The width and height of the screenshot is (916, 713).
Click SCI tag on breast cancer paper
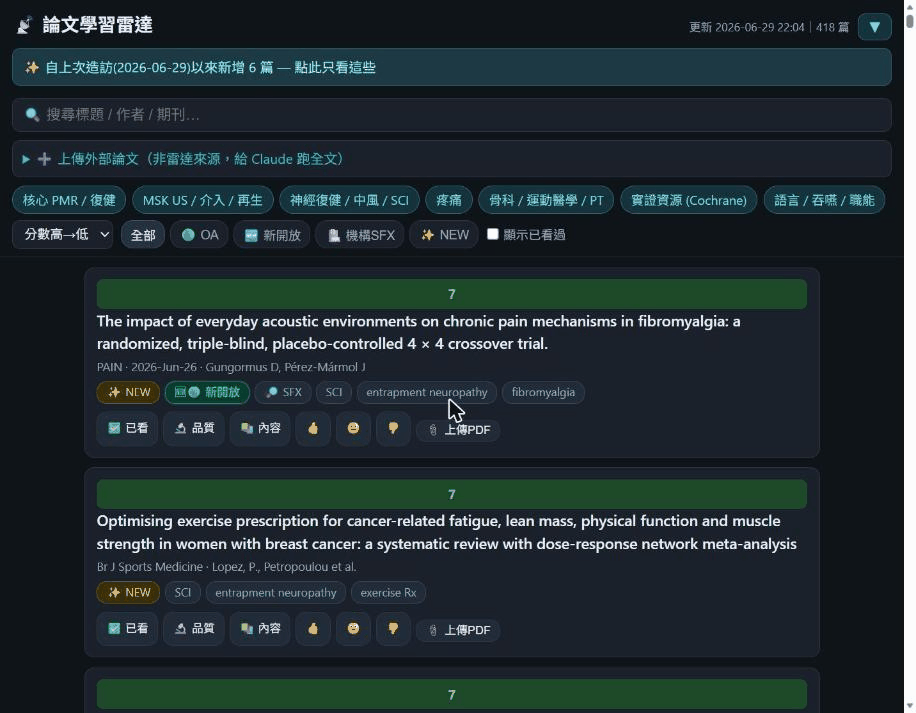(183, 593)
